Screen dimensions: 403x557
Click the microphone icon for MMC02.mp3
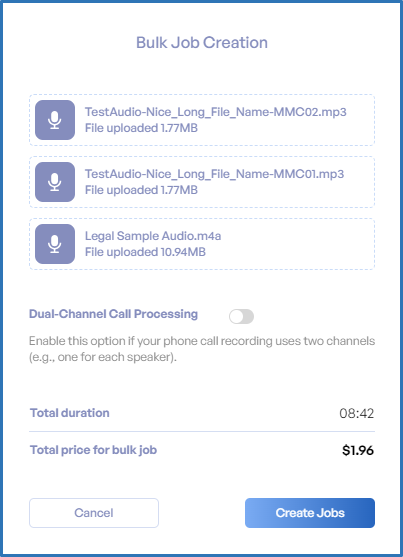pos(55,120)
